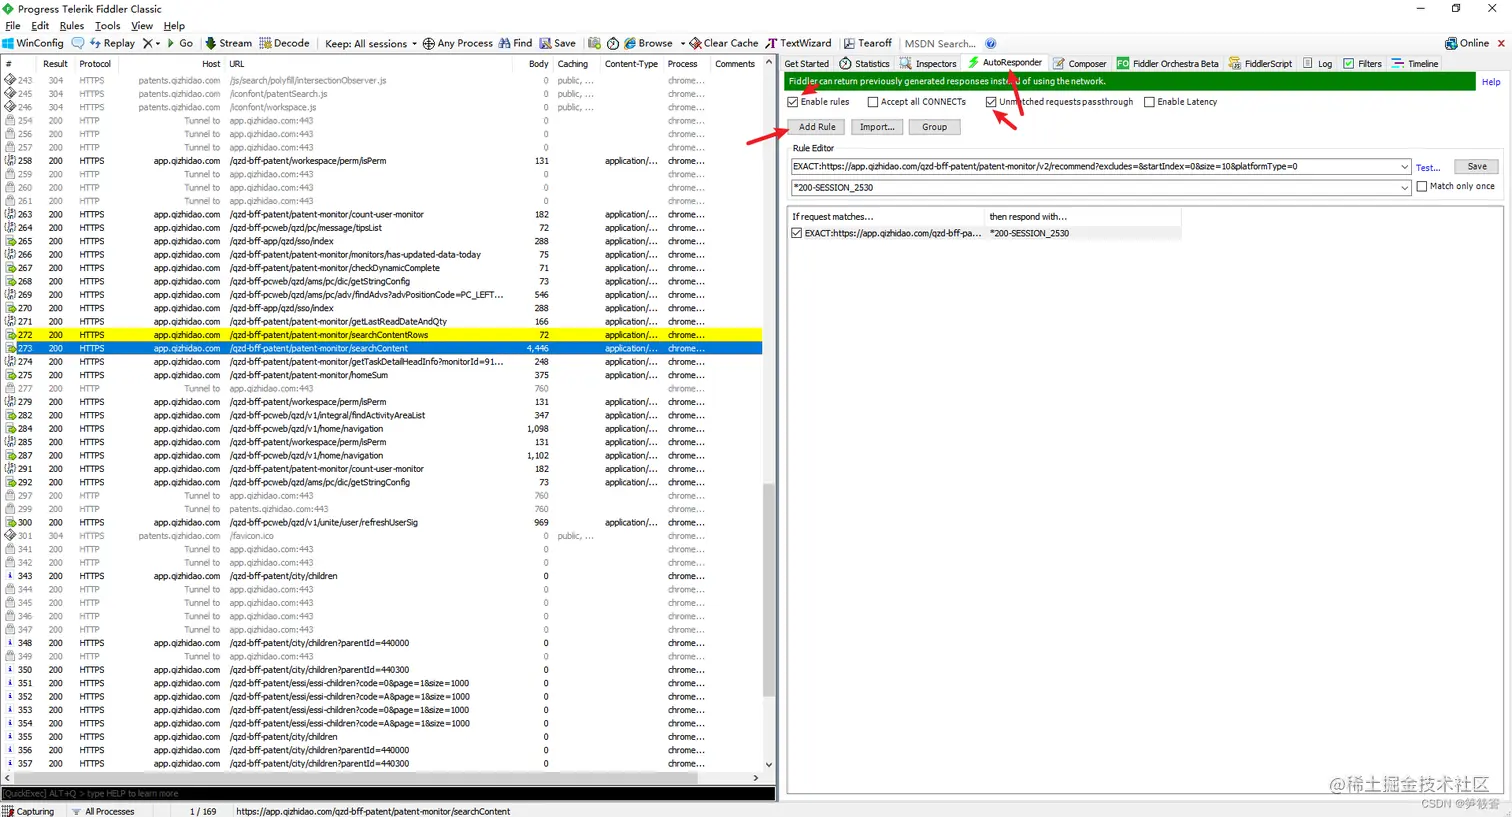Image resolution: width=1512 pixels, height=817 pixels.
Task: Open the Help menu
Action: 174,26
